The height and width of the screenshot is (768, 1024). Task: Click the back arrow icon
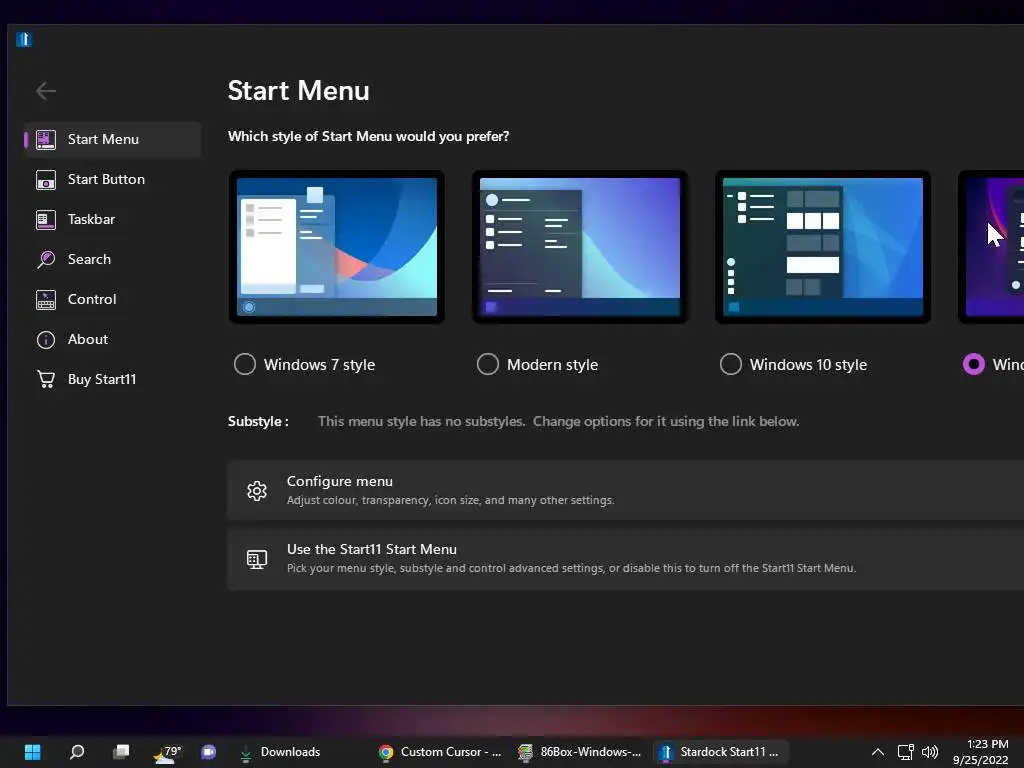tap(46, 91)
